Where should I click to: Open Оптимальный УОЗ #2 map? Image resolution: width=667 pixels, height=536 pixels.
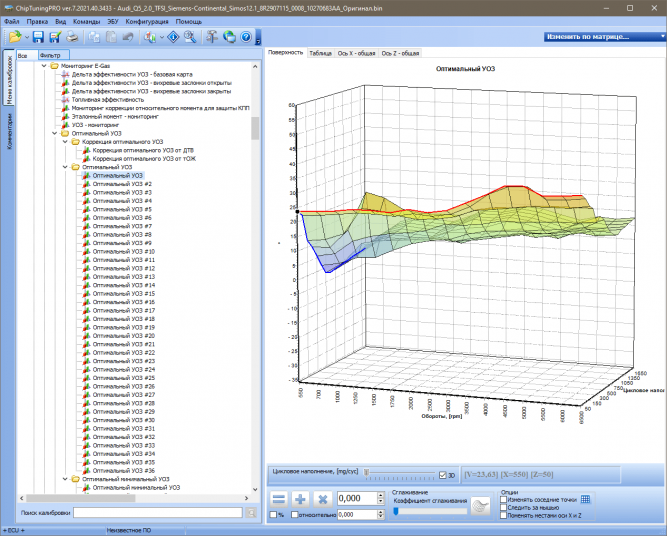(122, 184)
